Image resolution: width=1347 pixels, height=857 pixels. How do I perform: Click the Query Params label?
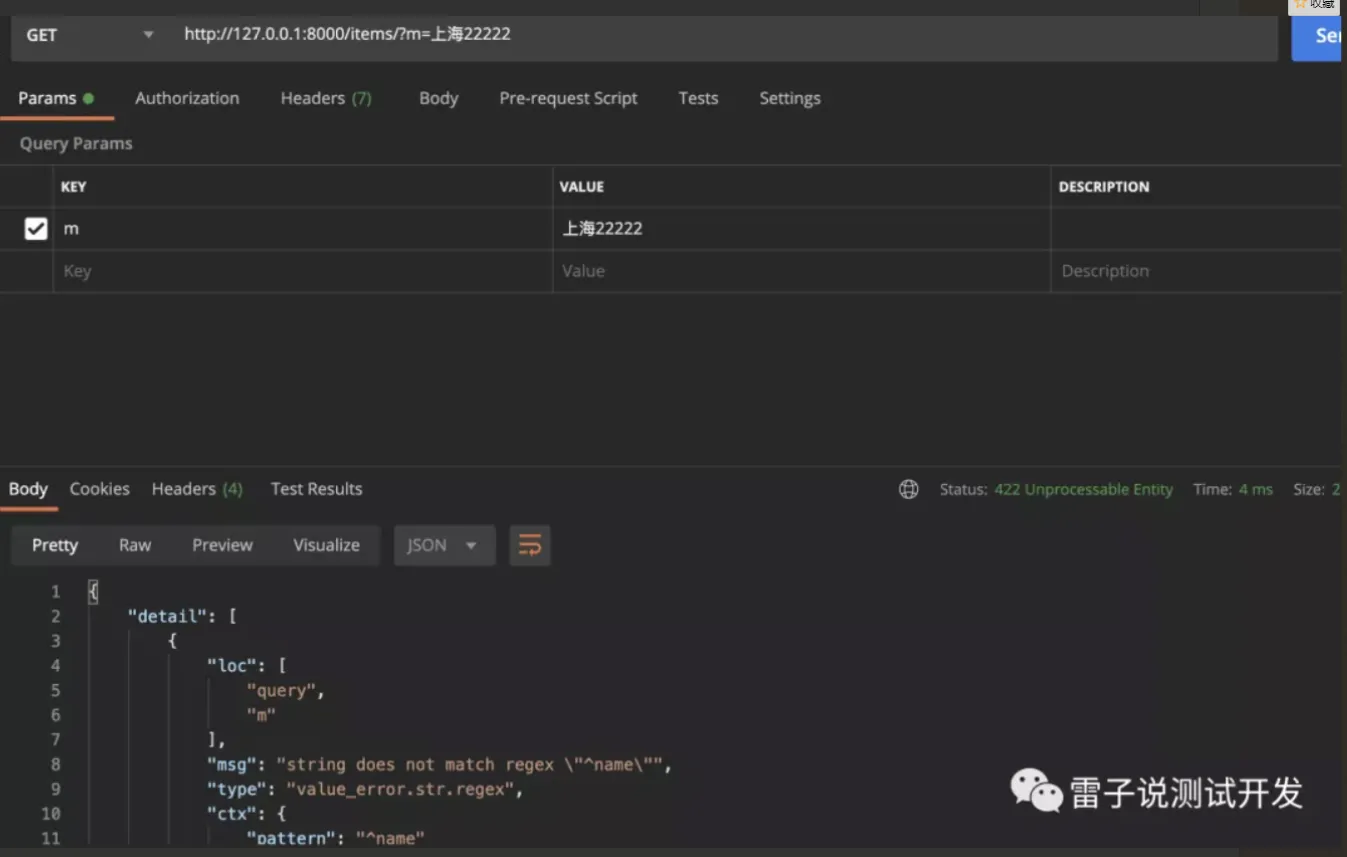(x=76, y=143)
